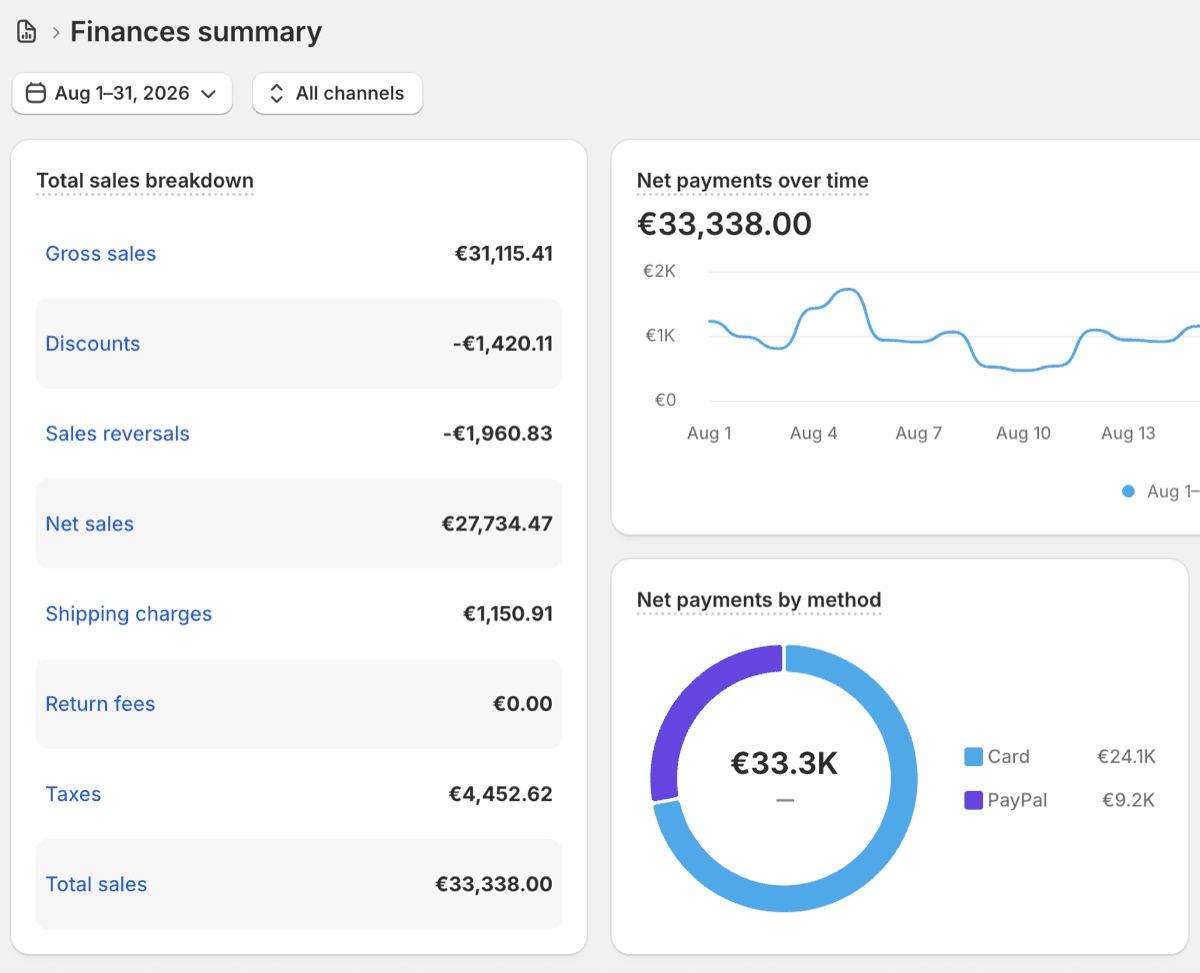Click the €2K y-axis label

[659, 271]
